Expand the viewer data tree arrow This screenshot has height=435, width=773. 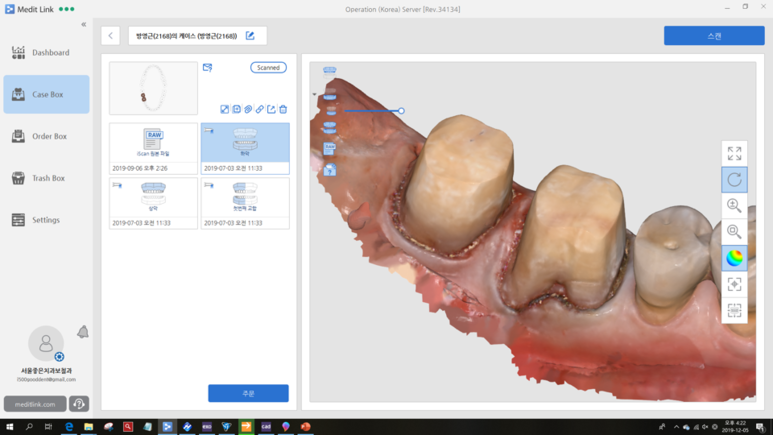coord(315,94)
